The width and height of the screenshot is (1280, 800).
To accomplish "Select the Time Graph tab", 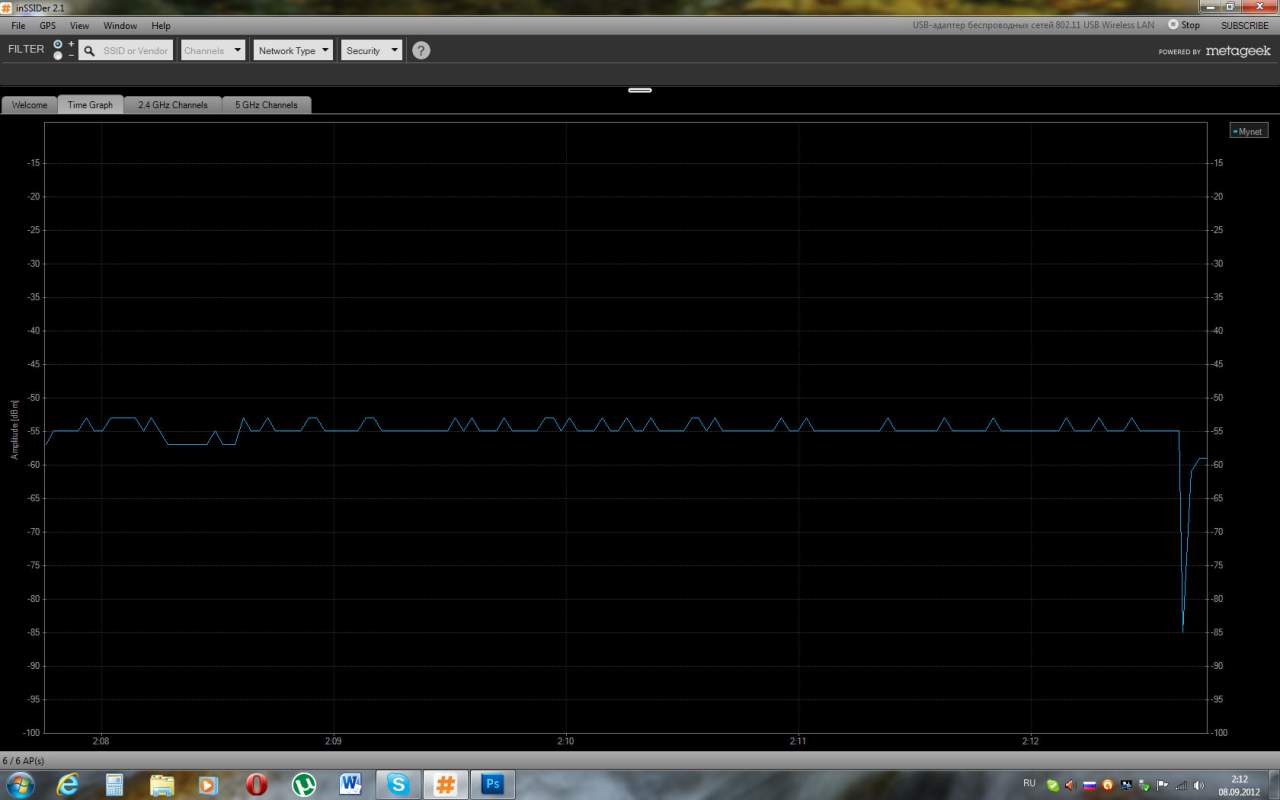I will [x=90, y=105].
